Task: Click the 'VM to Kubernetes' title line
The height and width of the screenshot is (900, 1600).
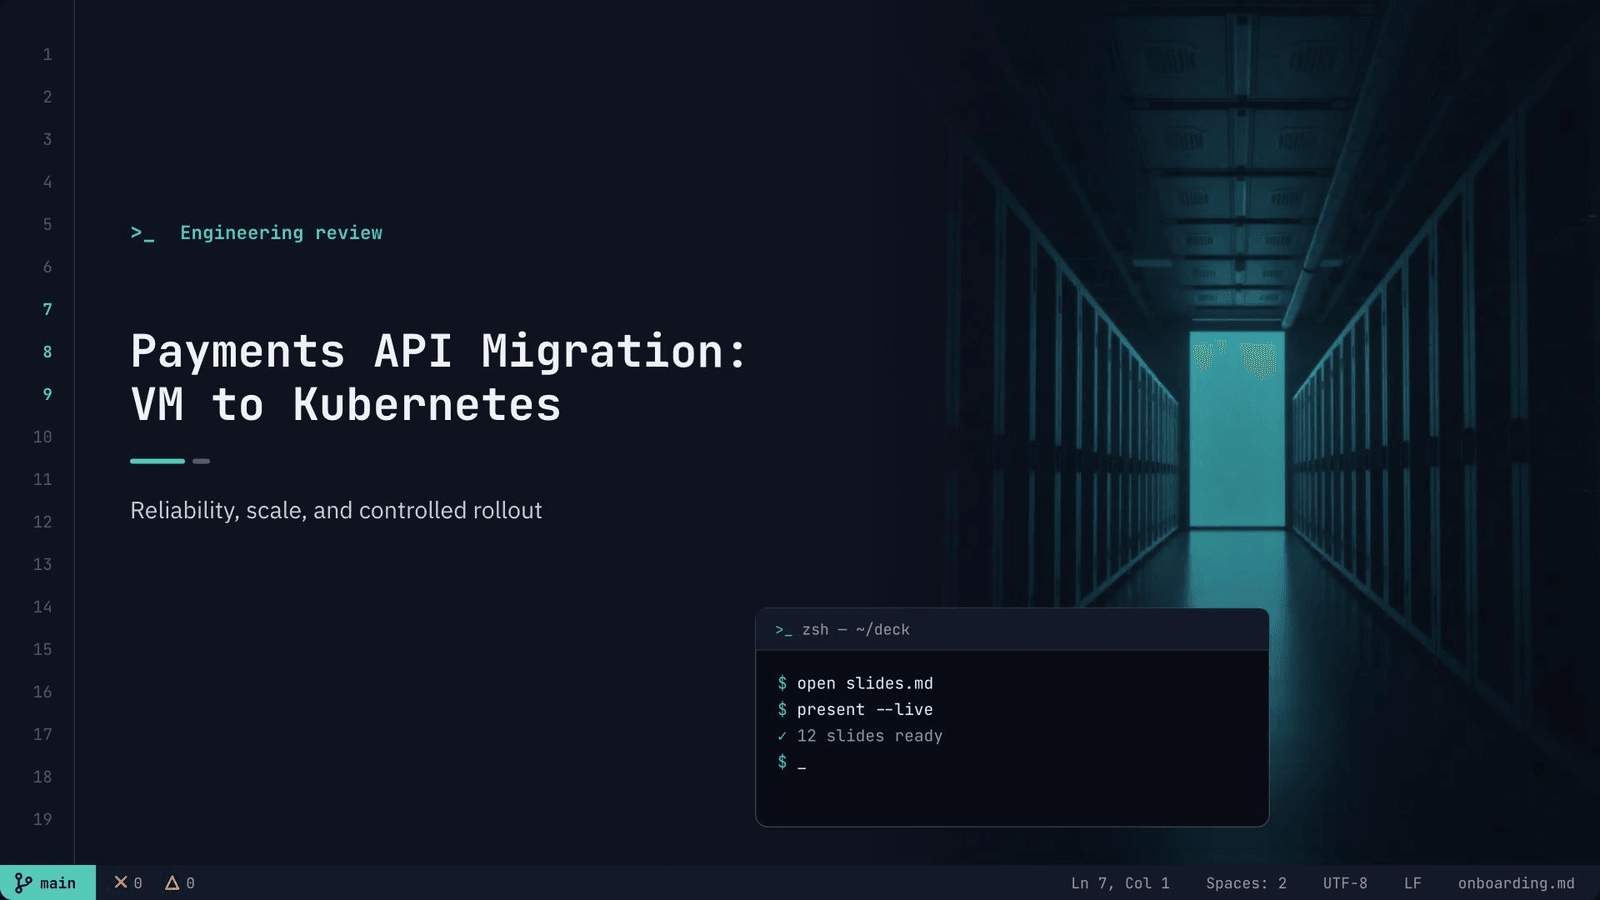Action: pyautogui.click(x=346, y=404)
